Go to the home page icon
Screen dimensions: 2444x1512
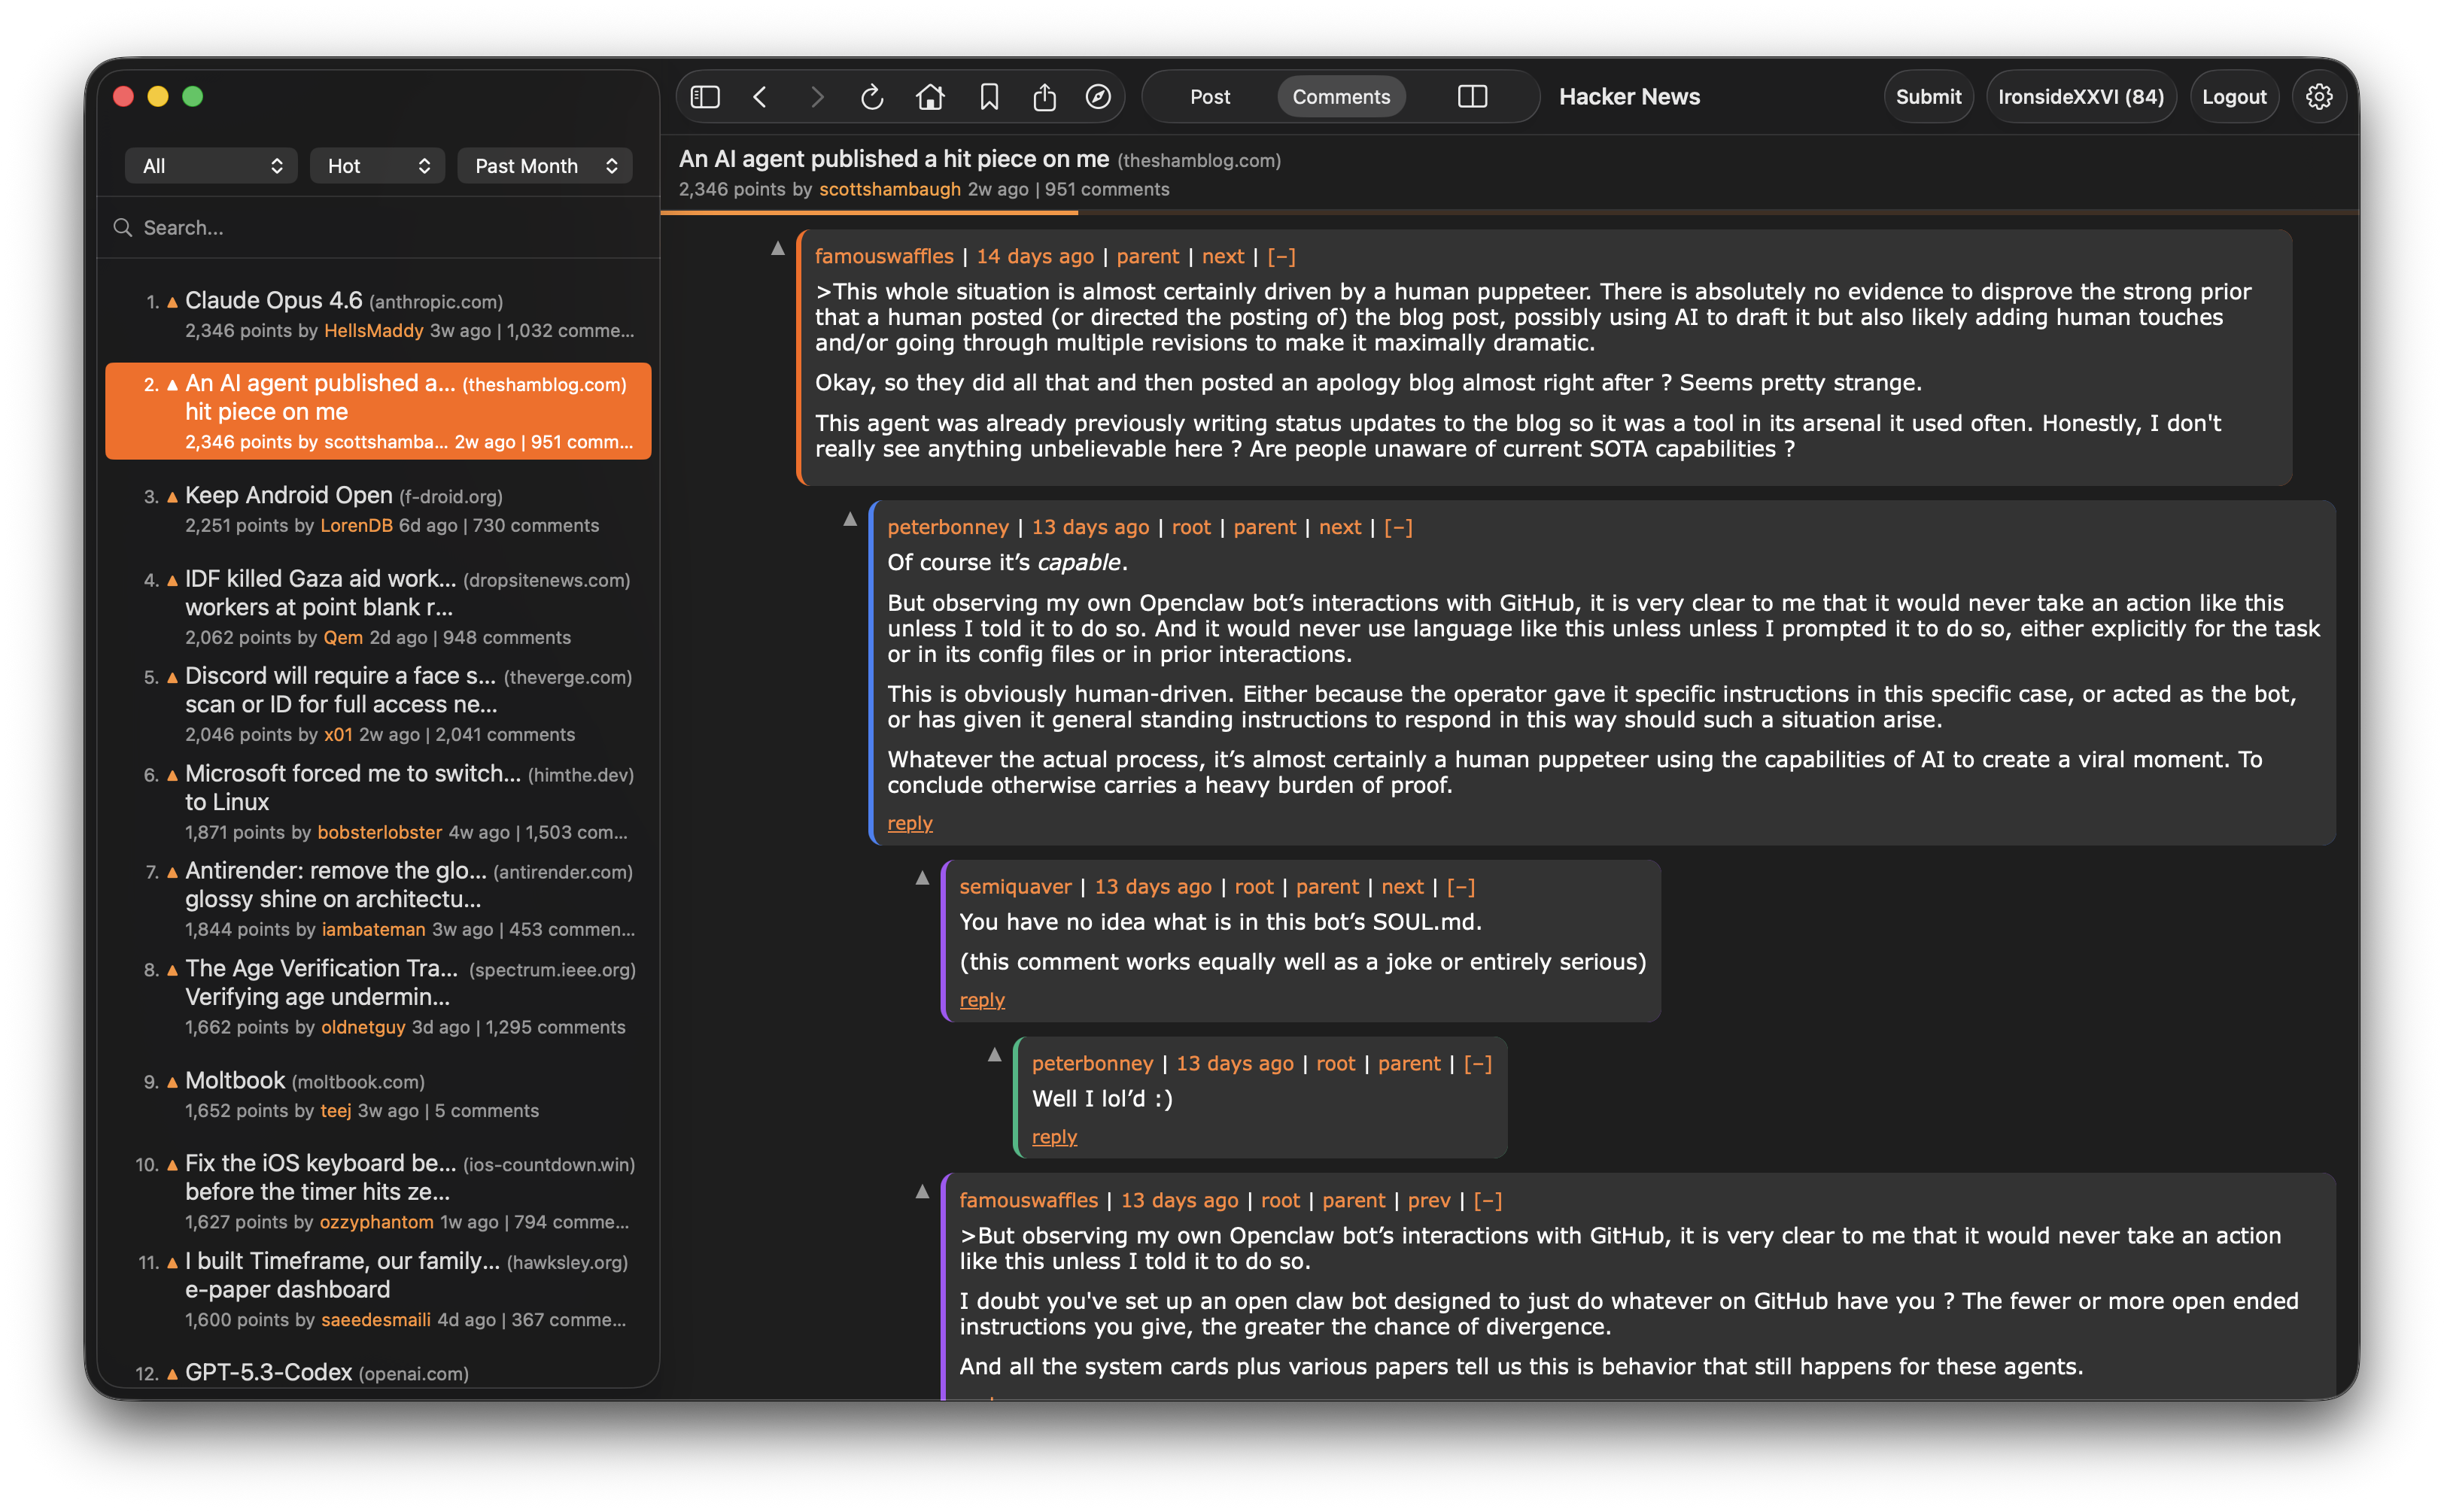pyautogui.click(x=931, y=96)
